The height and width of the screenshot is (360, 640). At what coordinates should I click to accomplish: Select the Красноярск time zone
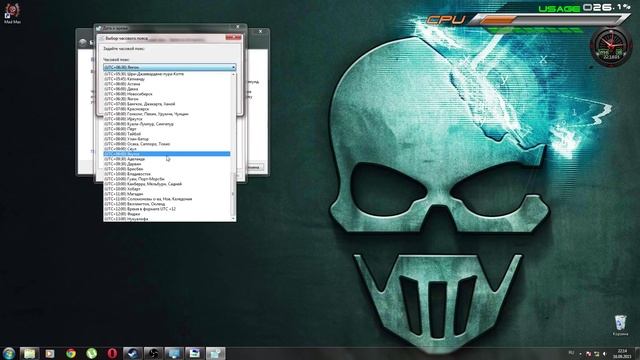(167, 109)
